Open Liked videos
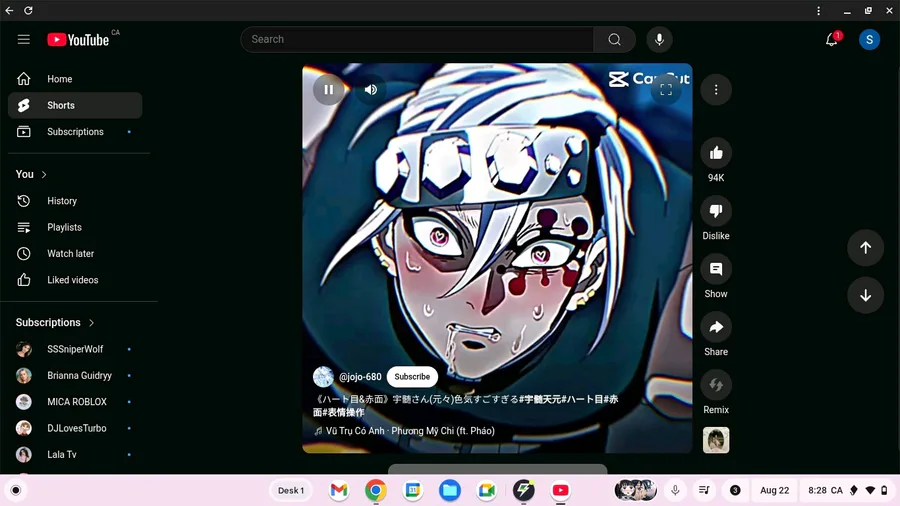The image size is (900, 506). click(75, 280)
